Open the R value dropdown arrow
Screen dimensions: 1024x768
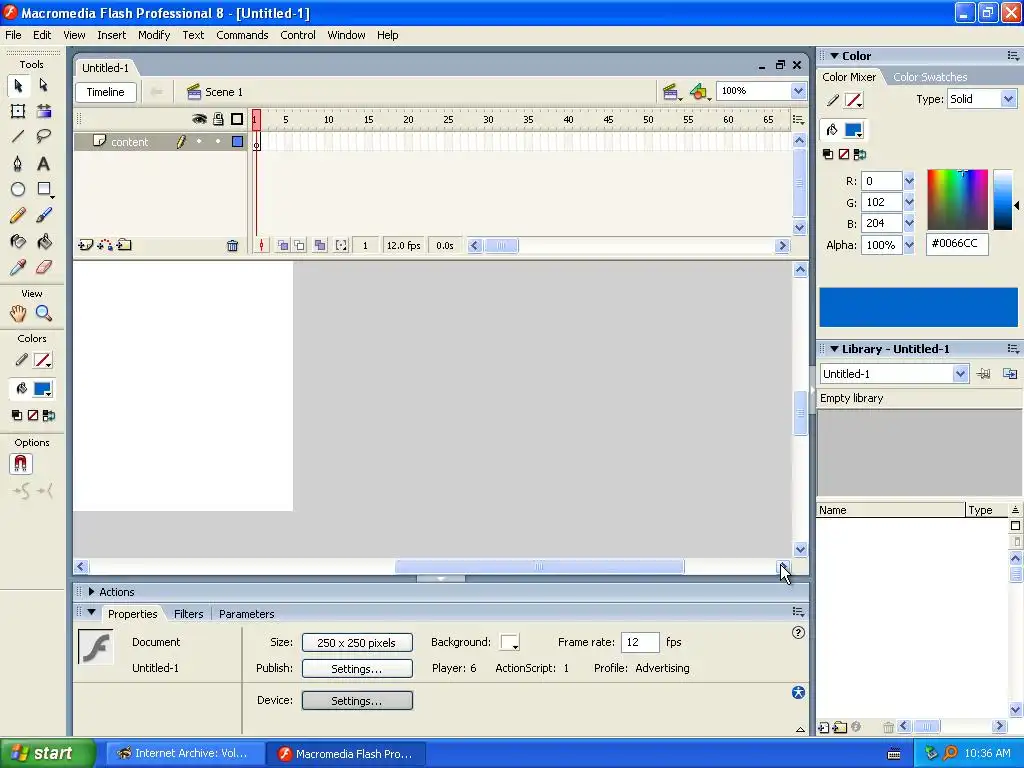(x=909, y=181)
